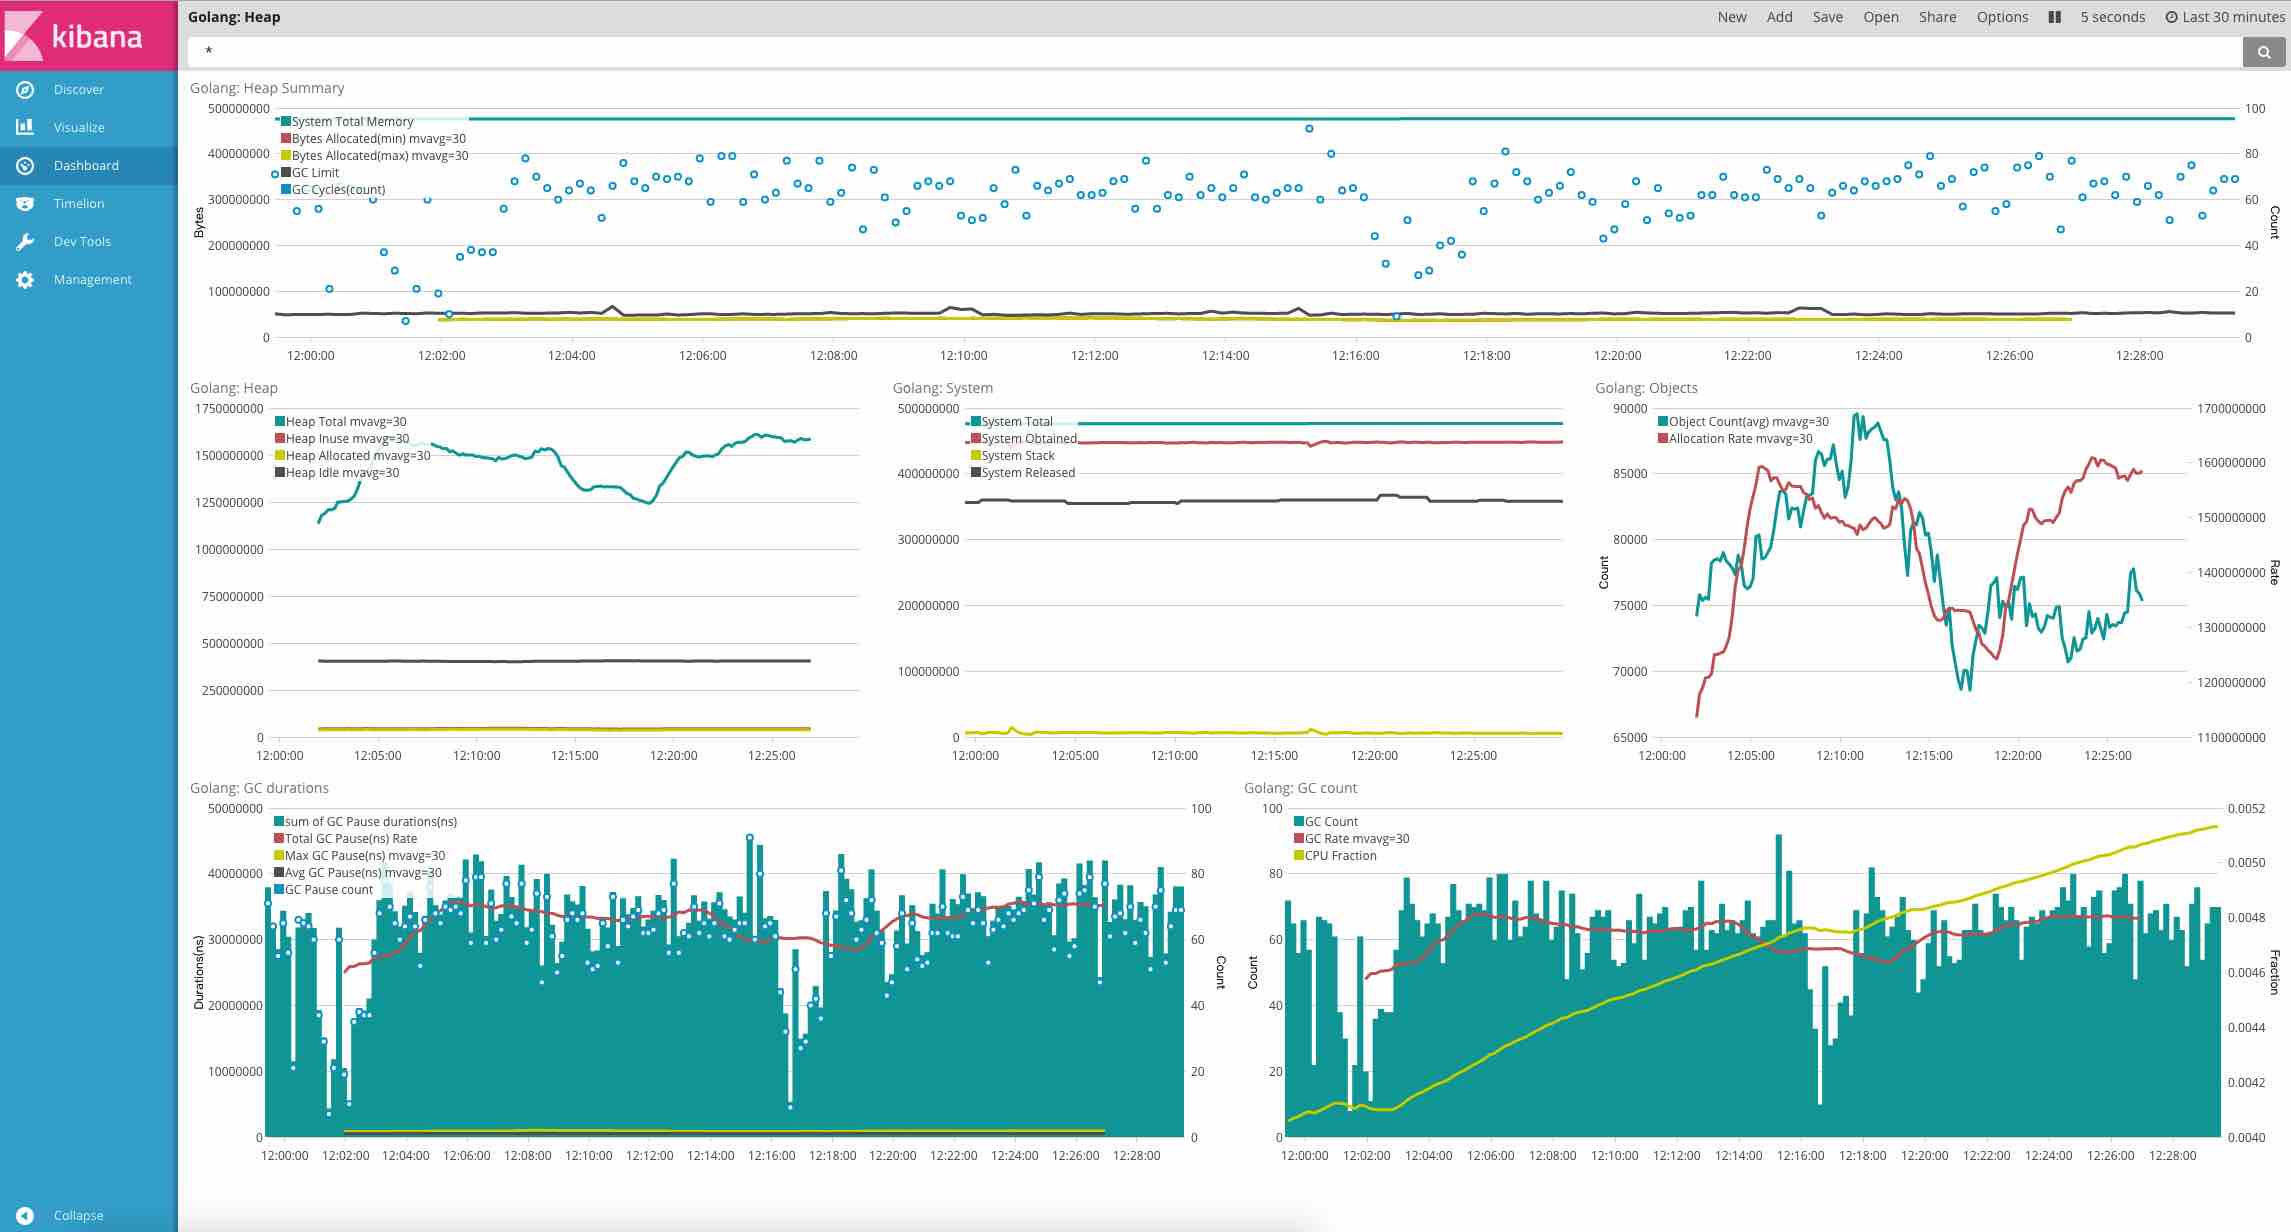2291x1232 pixels.
Task: Open Management via gear icon
Action: 25,279
